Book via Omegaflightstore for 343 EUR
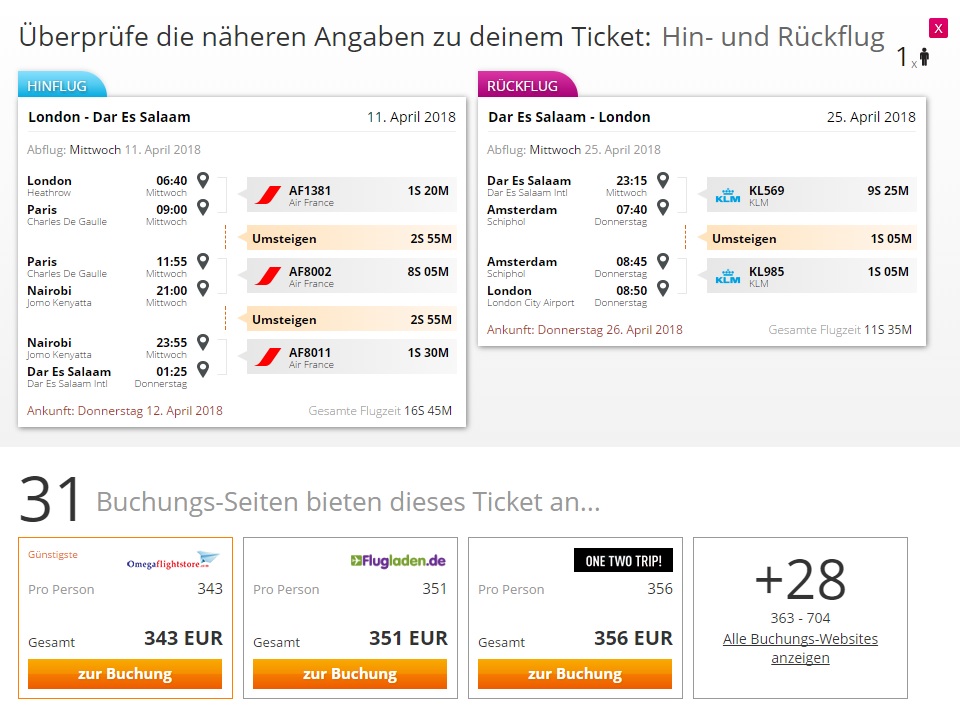The image size is (960, 716). click(x=125, y=674)
